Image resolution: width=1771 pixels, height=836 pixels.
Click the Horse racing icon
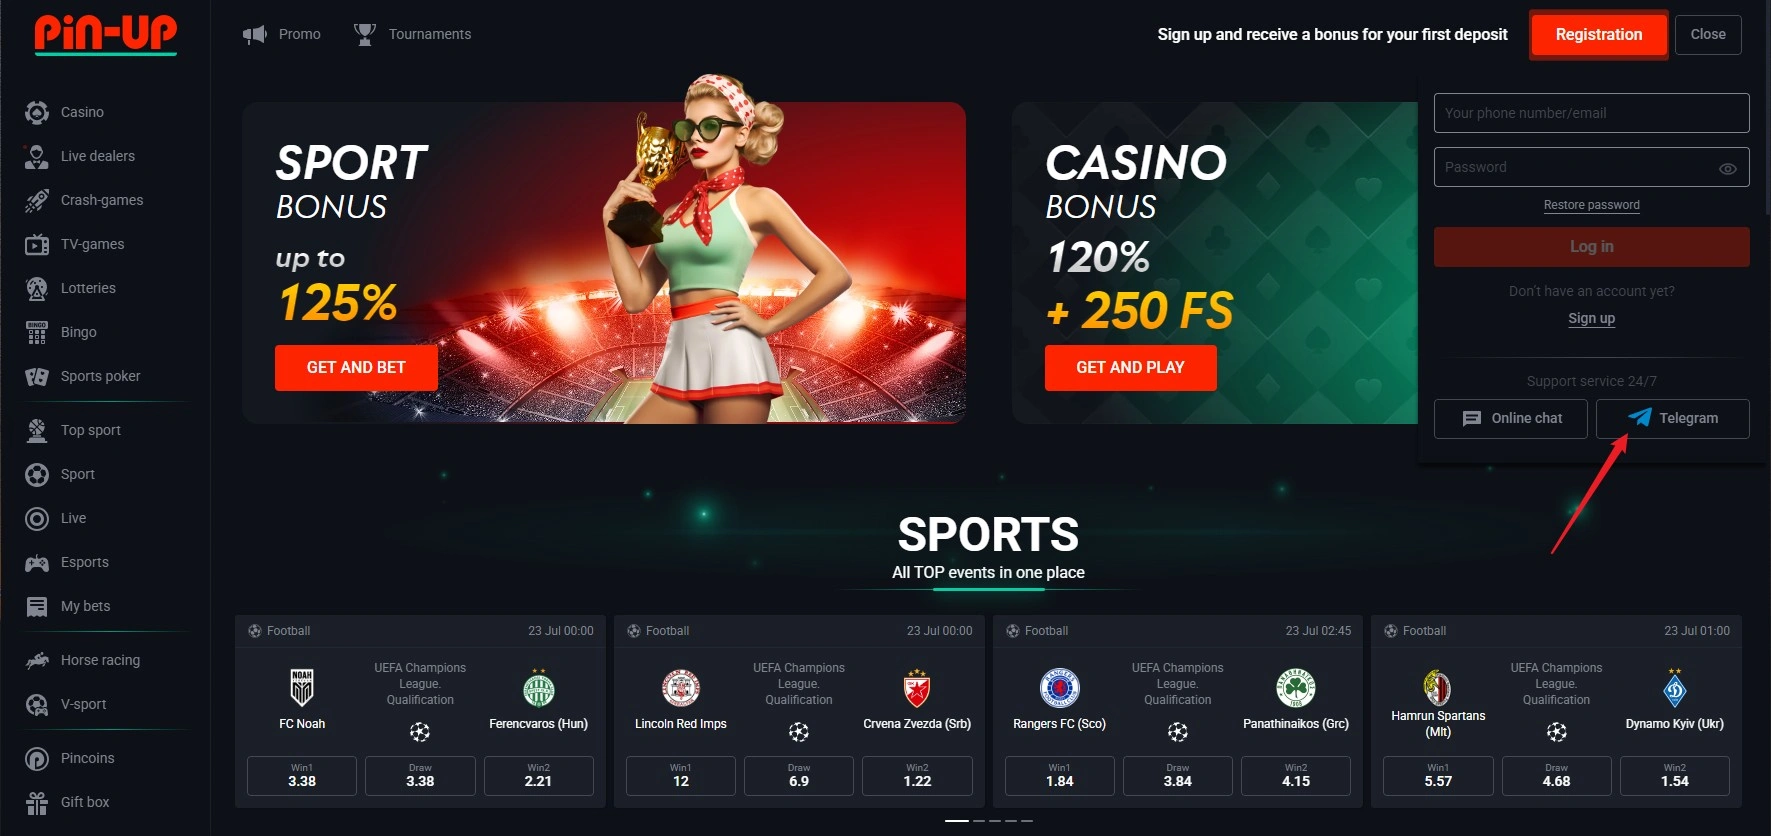click(37, 660)
